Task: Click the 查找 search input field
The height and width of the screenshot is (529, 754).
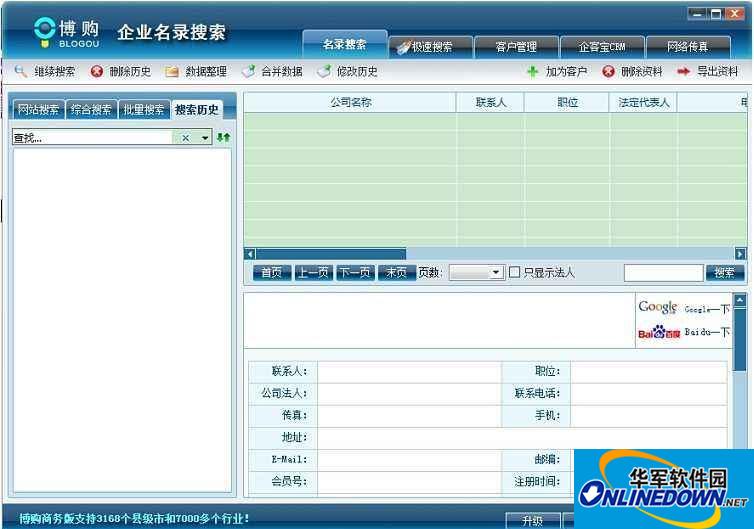Action: coord(91,138)
